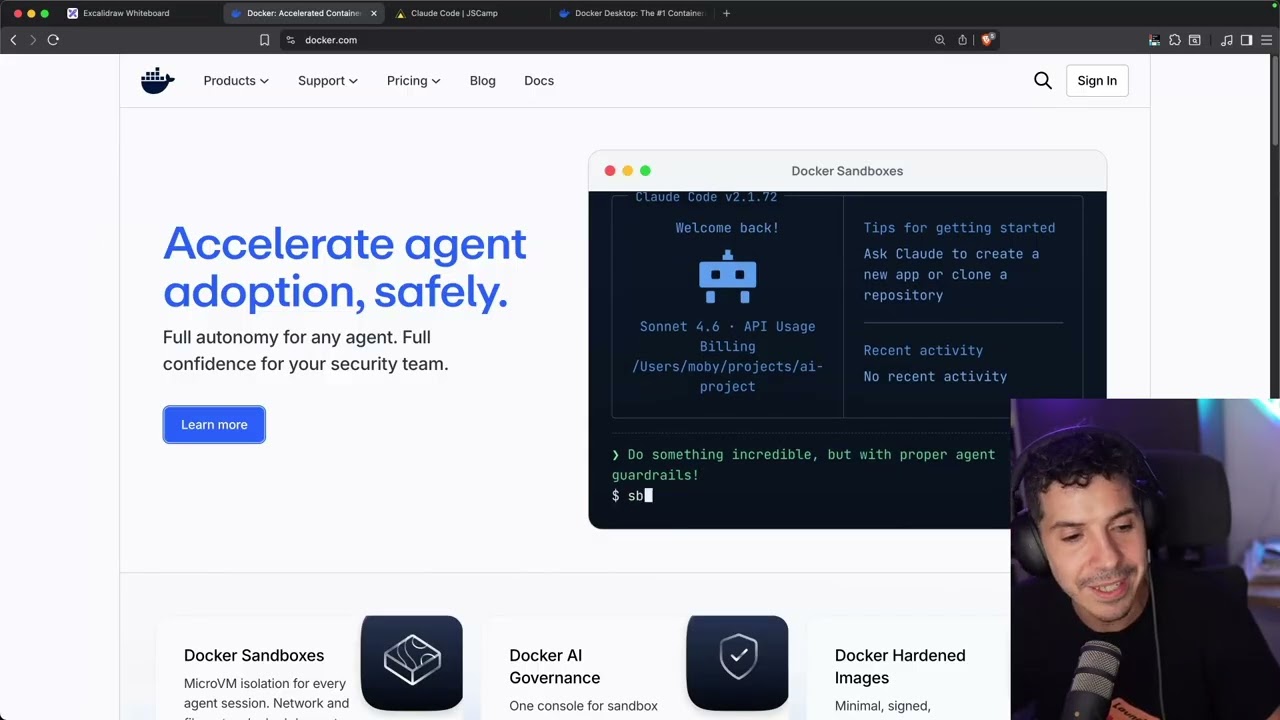Click the red dot on Docker Sandboxes window
The height and width of the screenshot is (720, 1280).
(610, 171)
